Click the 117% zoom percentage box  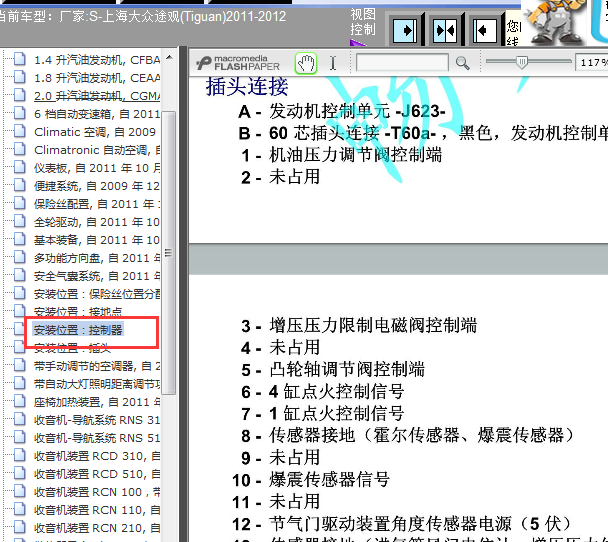click(592, 62)
